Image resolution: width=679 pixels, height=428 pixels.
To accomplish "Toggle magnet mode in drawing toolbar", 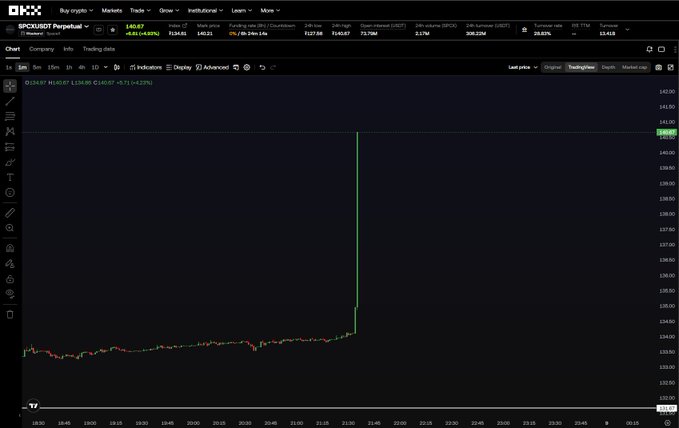I will point(10,248).
